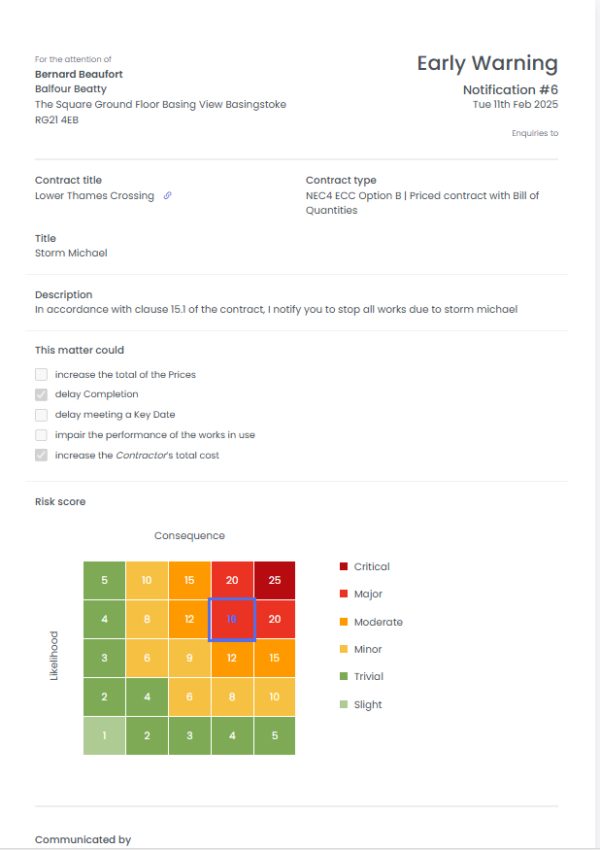Enable the 'delay meeting a Key Date' checkbox
The width and height of the screenshot is (600, 850).
[41, 414]
